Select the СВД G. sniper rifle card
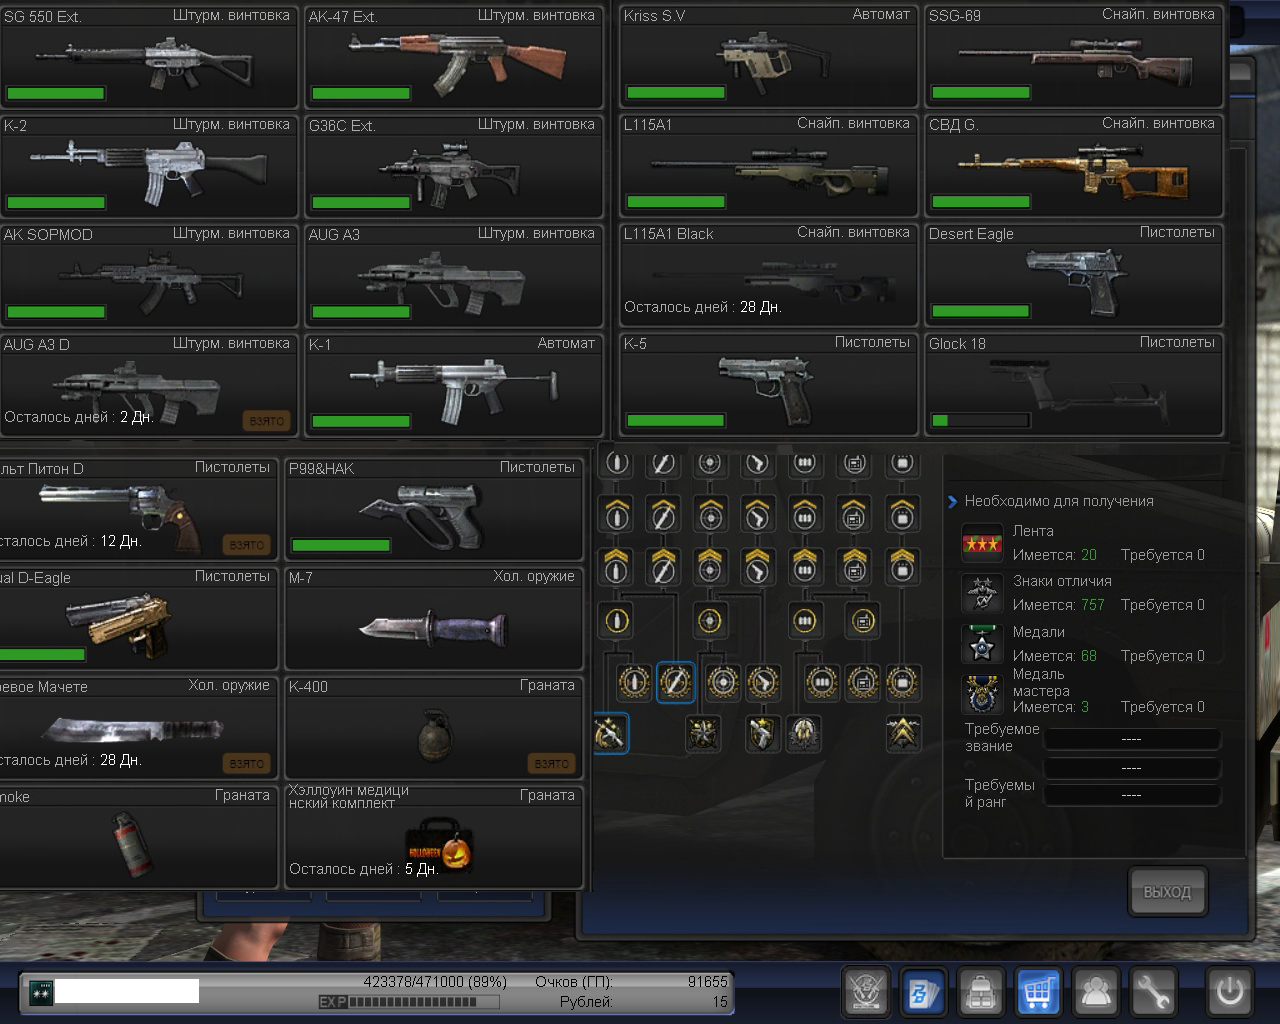Screen dimensions: 1280x1024 tap(1074, 166)
